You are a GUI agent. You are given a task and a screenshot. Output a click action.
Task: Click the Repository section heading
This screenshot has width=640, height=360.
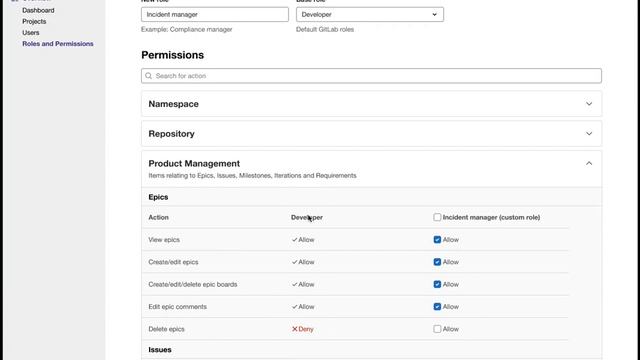pos(171,134)
